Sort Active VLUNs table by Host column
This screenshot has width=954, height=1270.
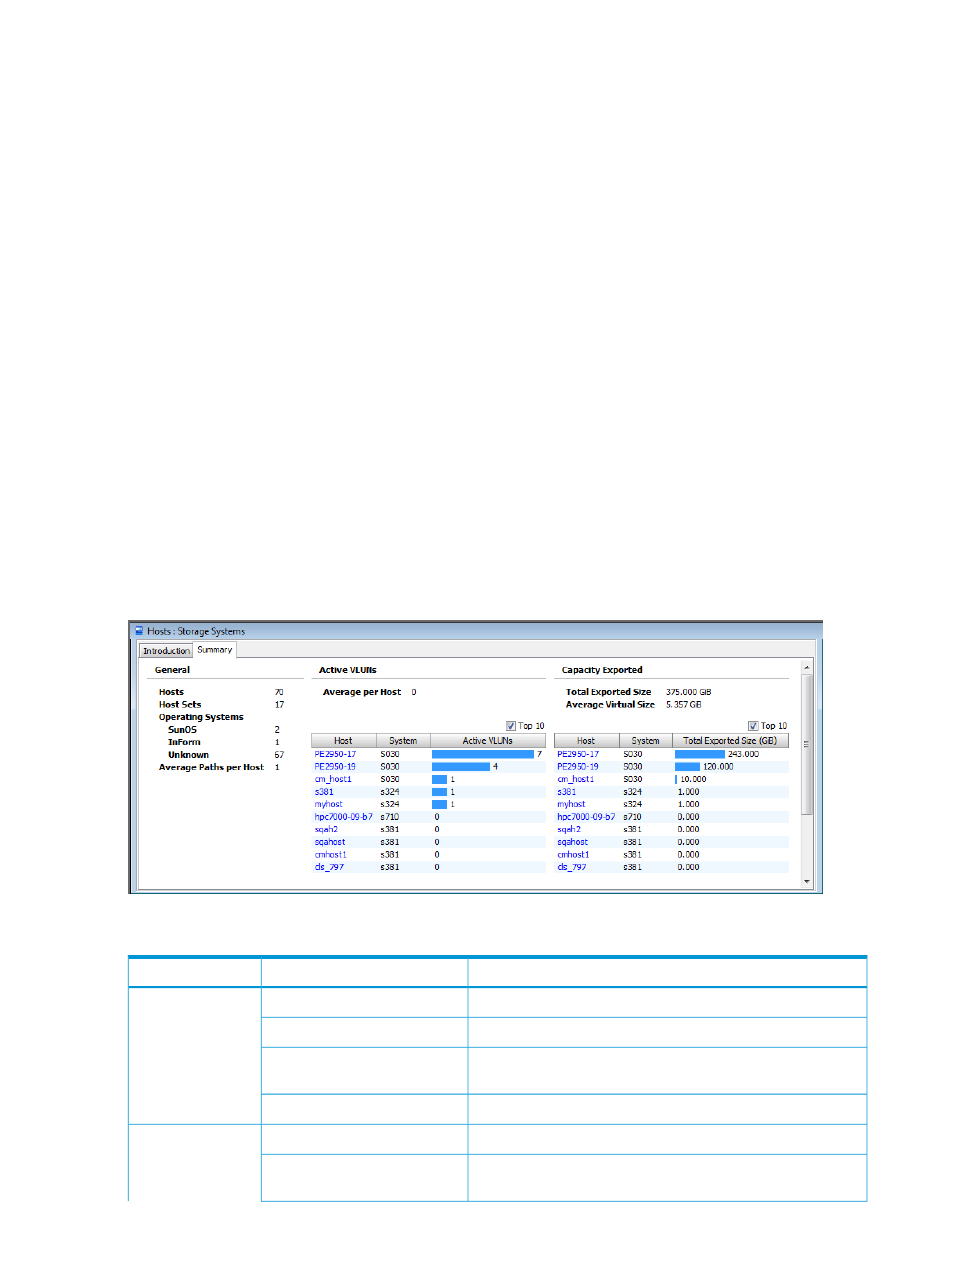tap(343, 741)
